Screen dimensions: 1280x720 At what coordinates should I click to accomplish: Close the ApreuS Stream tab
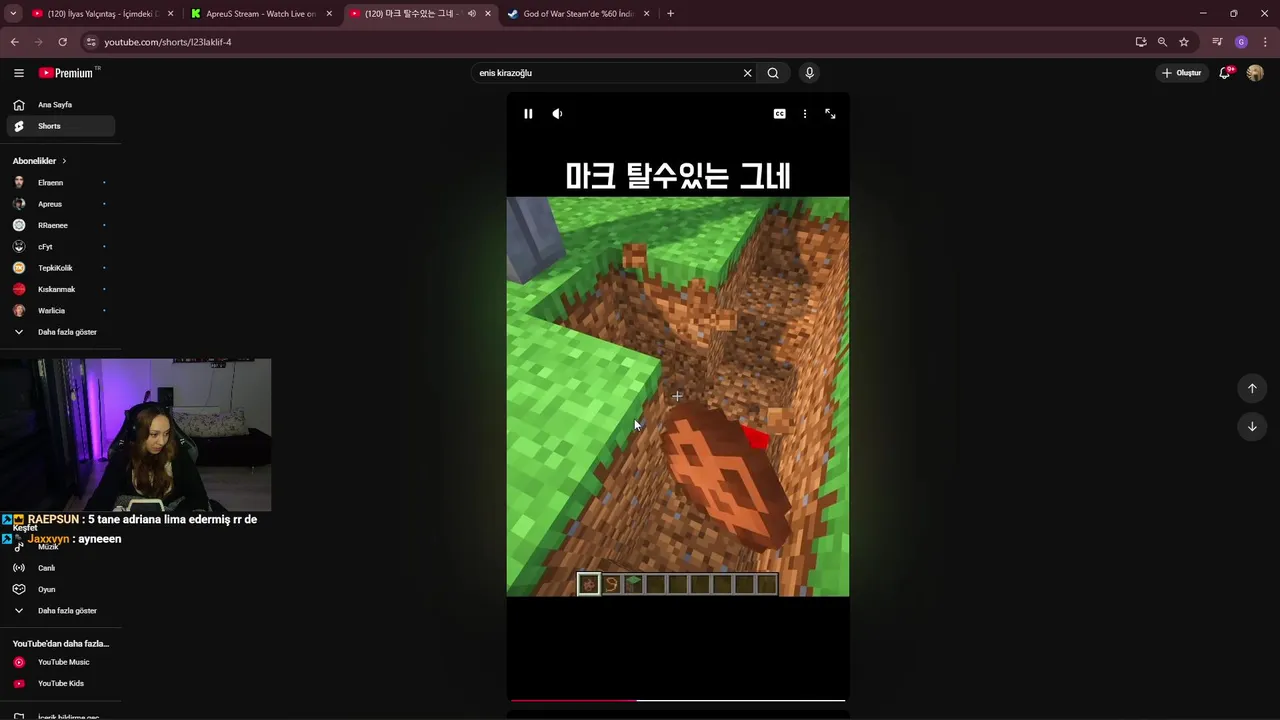(329, 14)
